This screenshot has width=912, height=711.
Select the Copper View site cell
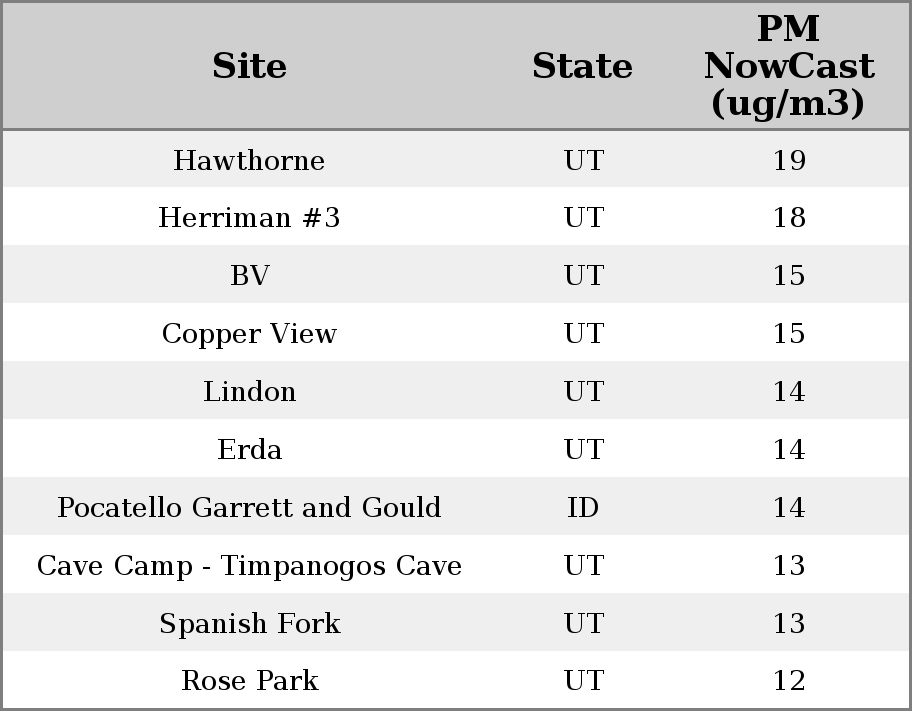point(249,334)
